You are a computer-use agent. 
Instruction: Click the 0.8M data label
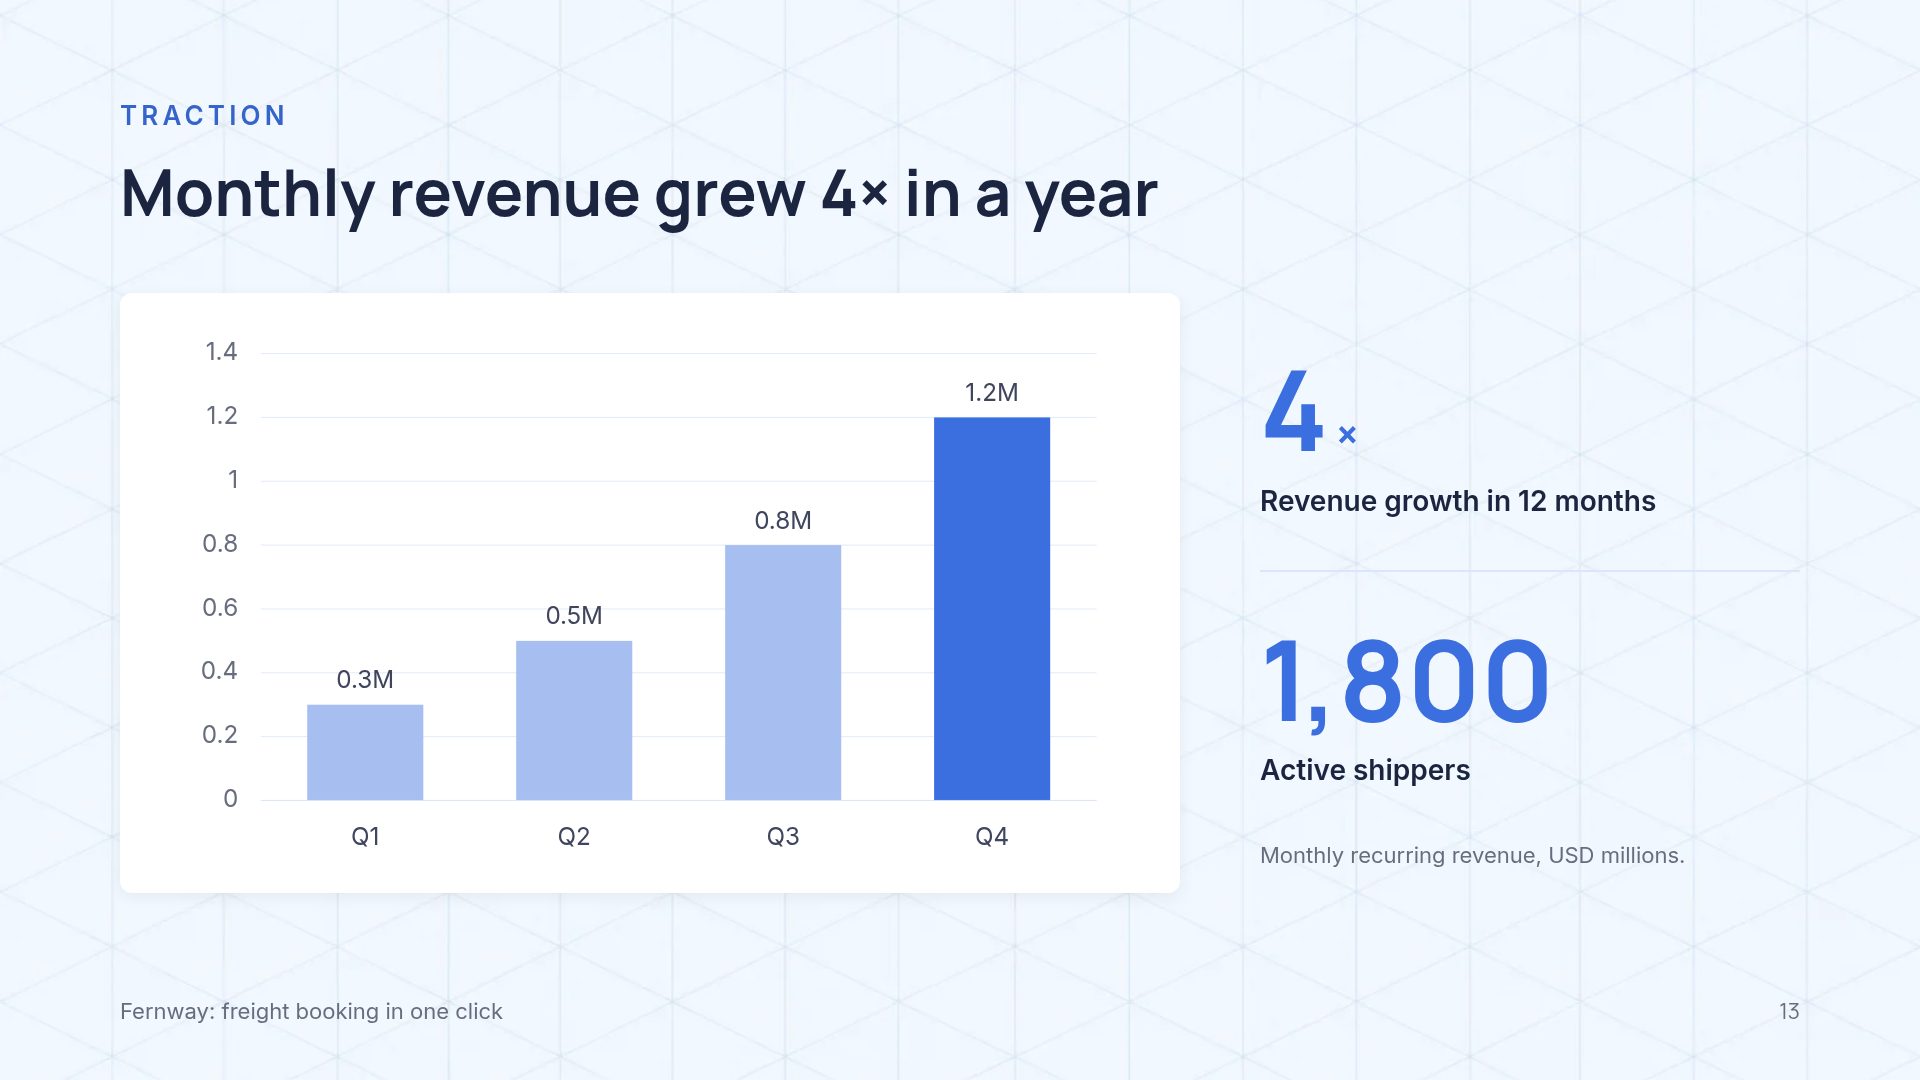pyautogui.click(x=783, y=520)
